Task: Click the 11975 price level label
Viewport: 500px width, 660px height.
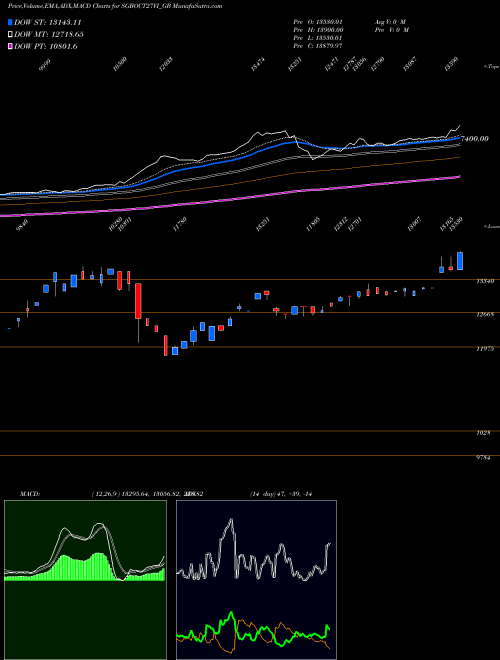Action: click(484, 349)
